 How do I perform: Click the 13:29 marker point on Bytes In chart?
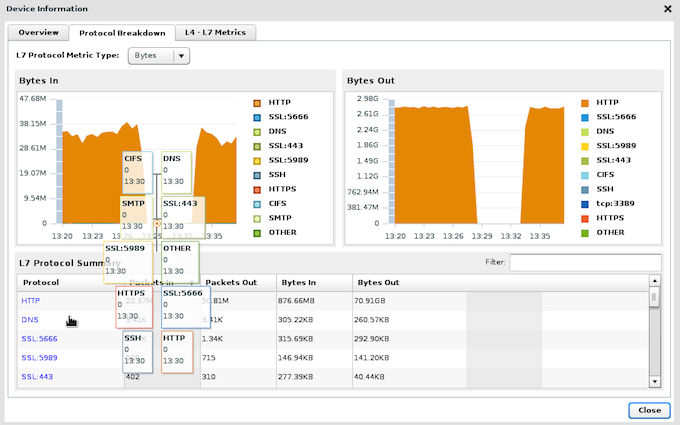[157, 224]
